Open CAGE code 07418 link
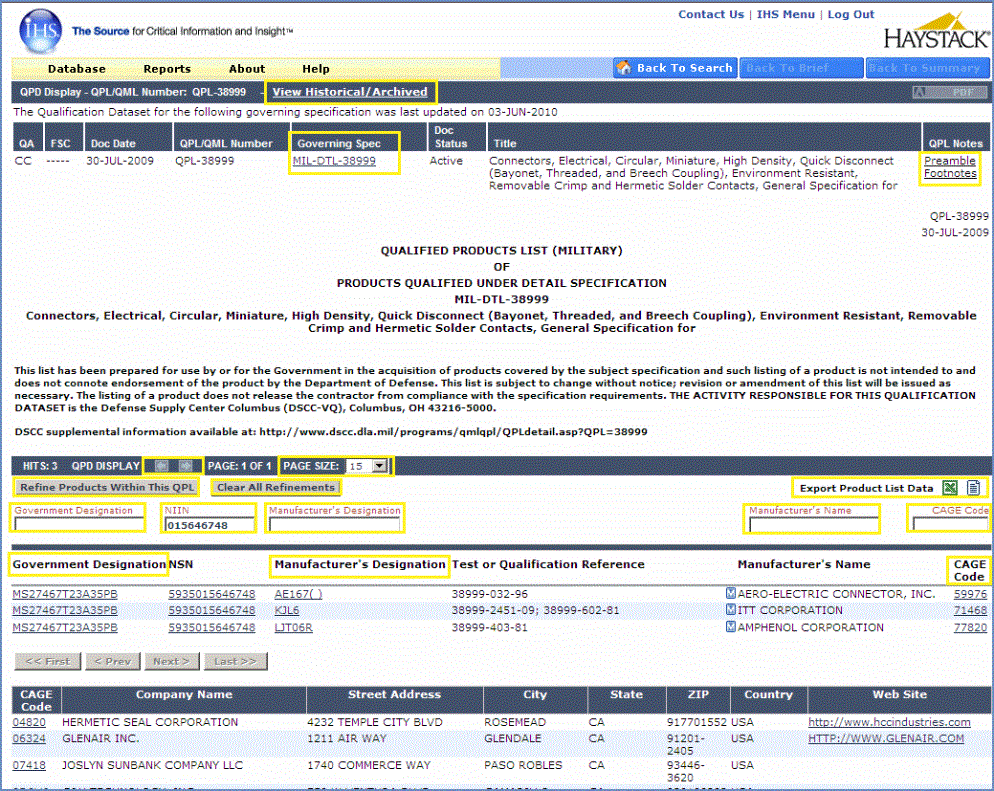This screenshot has width=994, height=791. pyautogui.click(x=29, y=765)
